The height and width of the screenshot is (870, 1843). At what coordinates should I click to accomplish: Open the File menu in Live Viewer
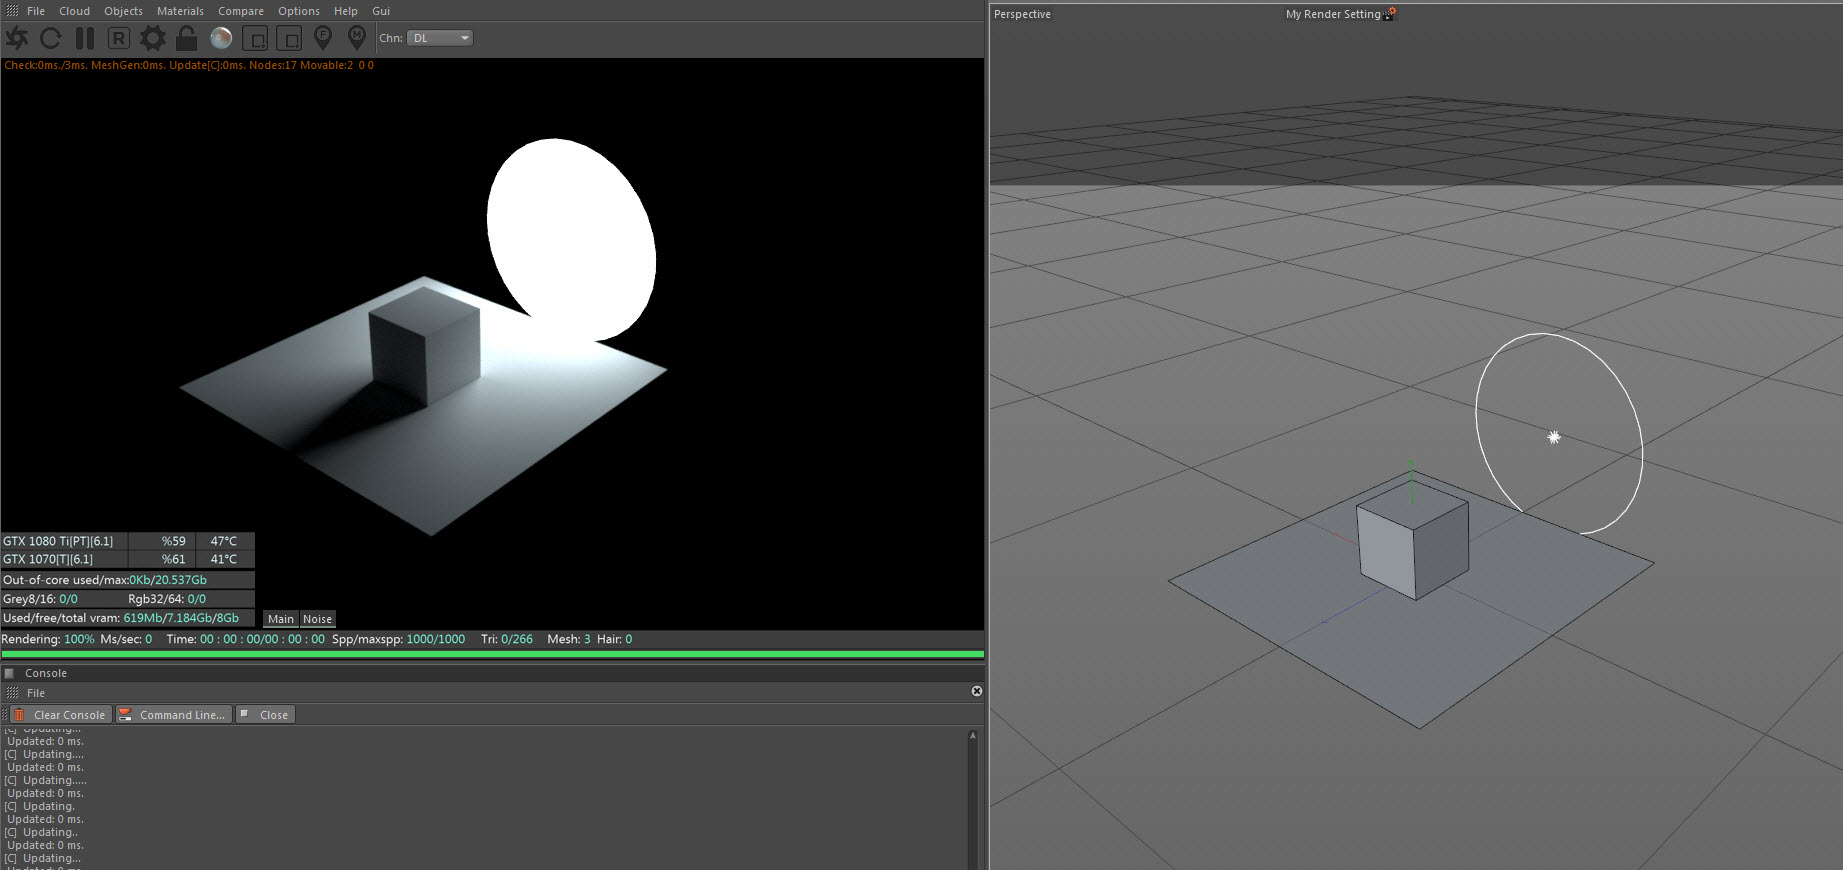click(x=36, y=11)
